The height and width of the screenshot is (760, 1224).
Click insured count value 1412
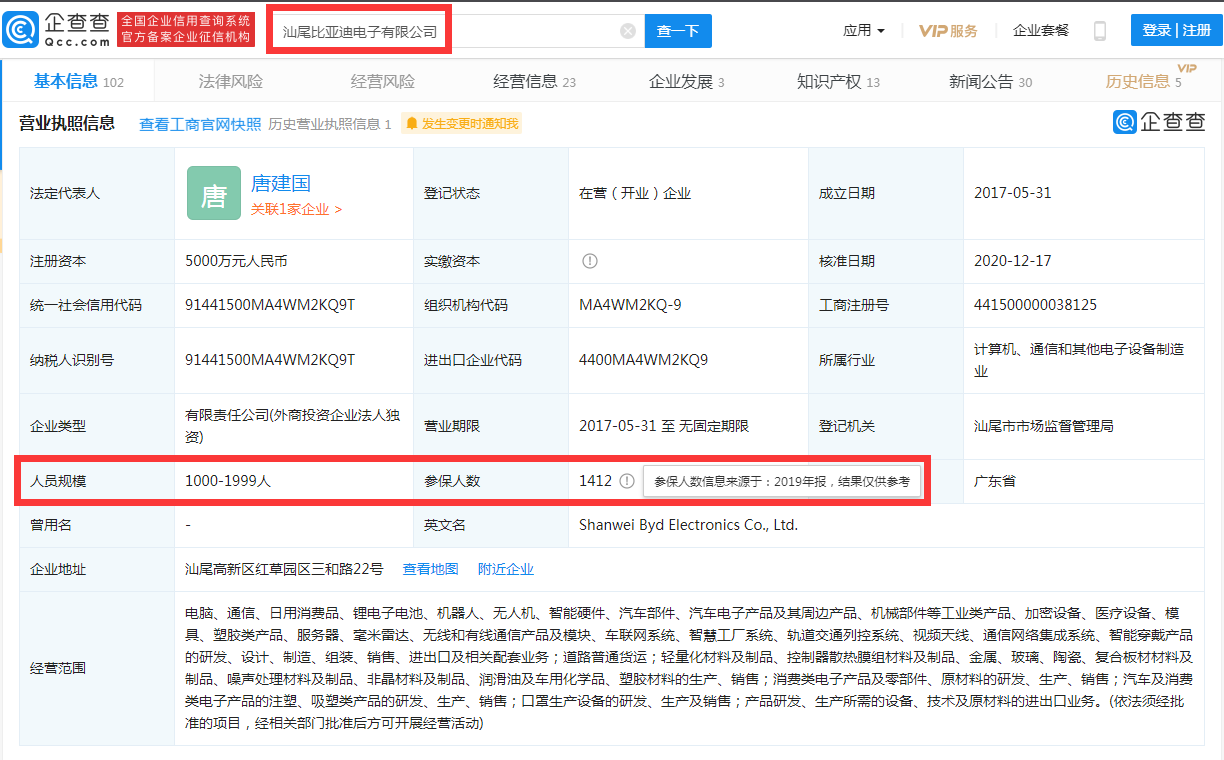tap(595, 481)
